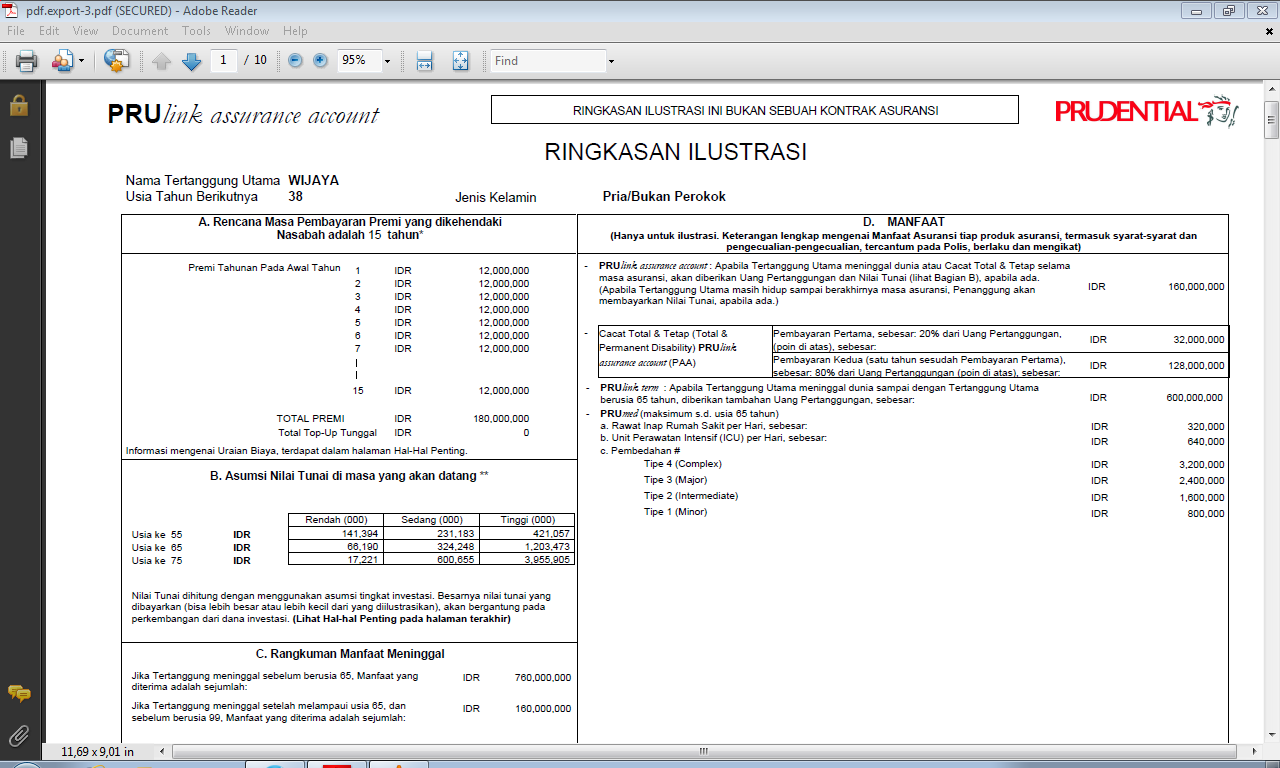Click the "Tinggi (000)" column header

(529, 520)
